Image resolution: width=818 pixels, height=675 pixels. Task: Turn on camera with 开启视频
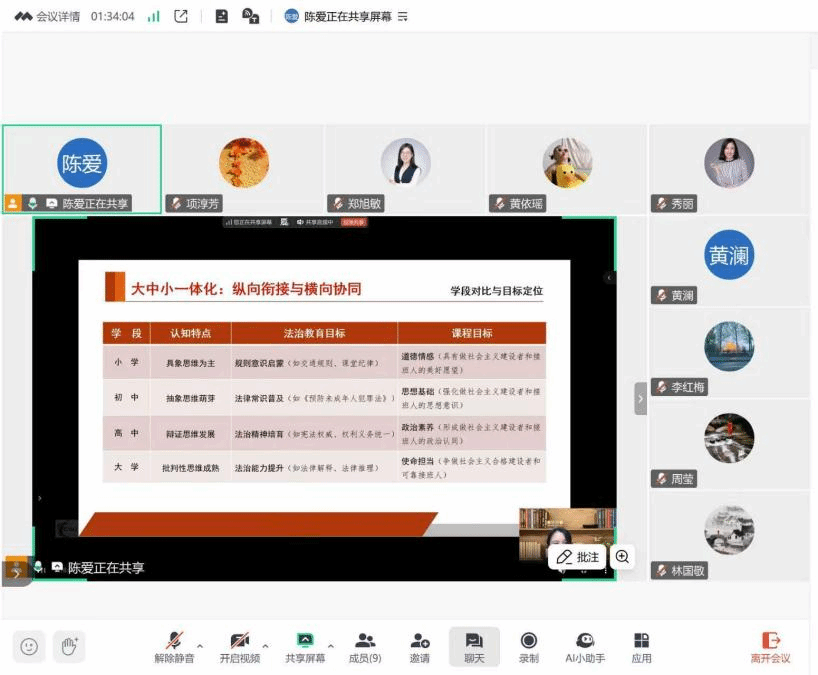tap(240, 647)
